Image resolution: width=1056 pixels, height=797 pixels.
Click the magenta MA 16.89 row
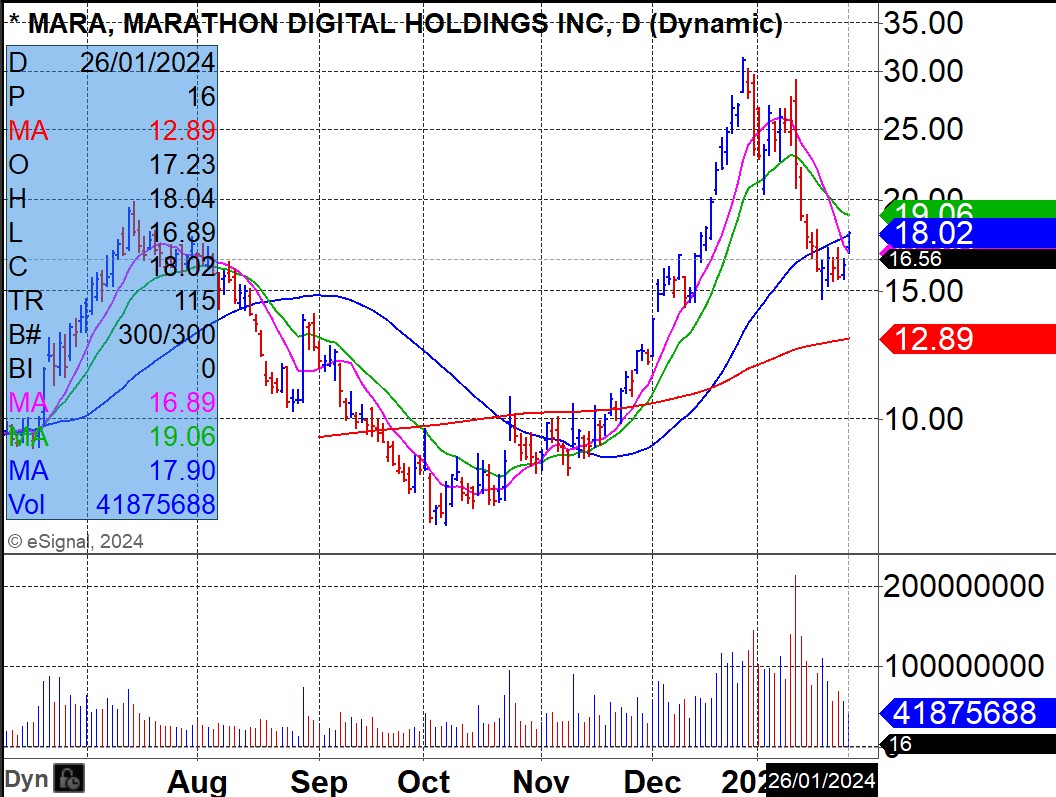[112, 402]
